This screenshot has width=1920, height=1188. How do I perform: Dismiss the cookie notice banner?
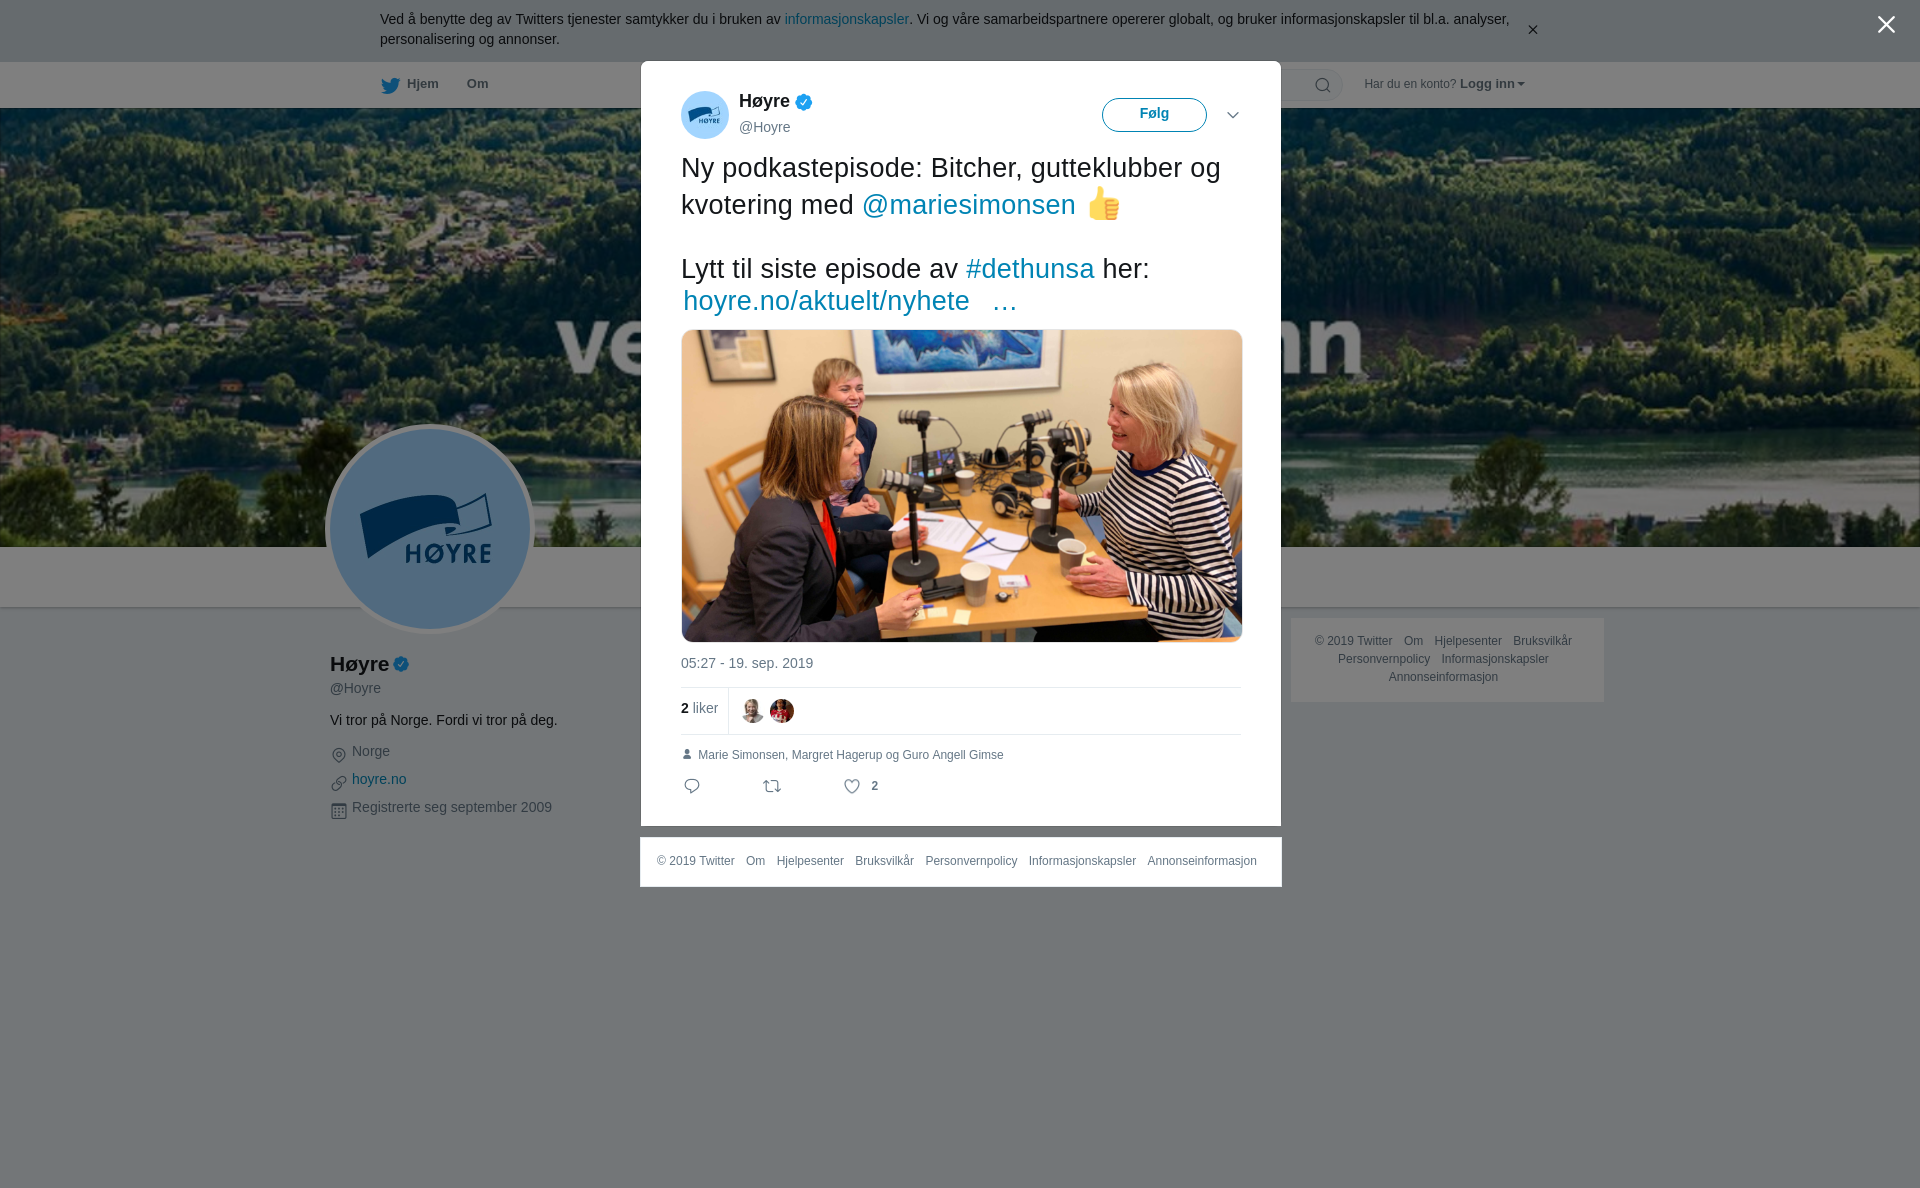pos(1532,30)
